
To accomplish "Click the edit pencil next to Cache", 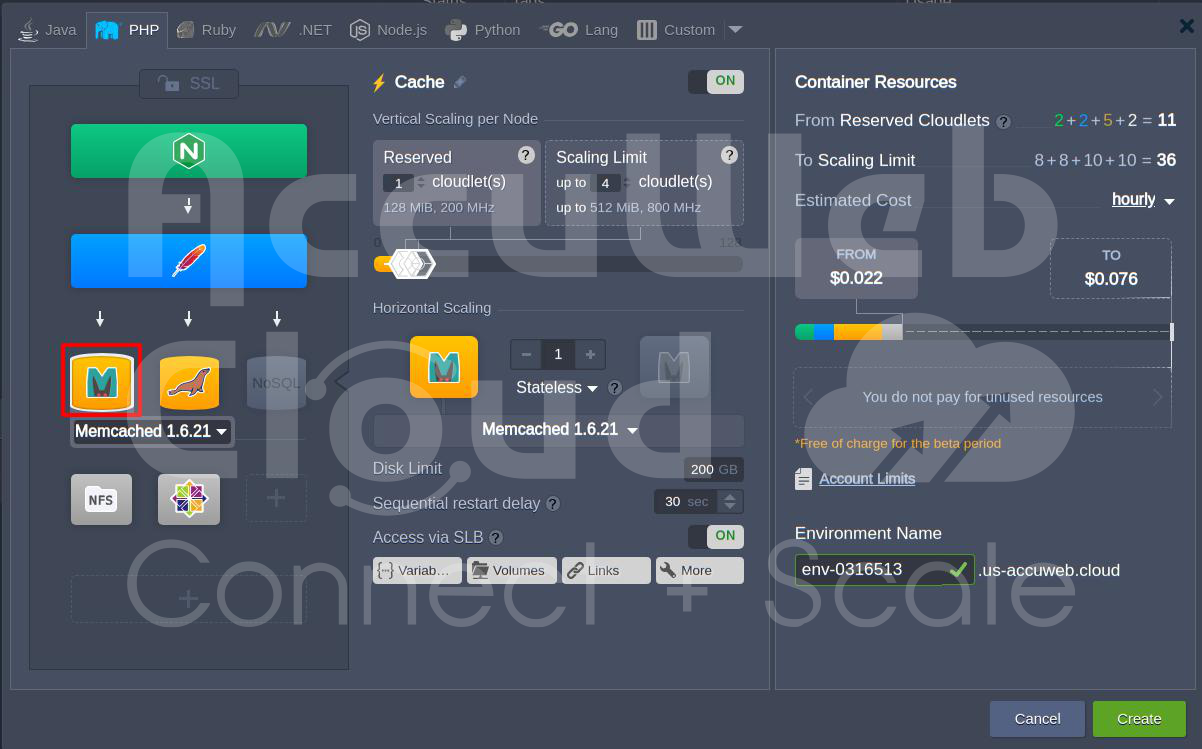I will (x=460, y=83).
